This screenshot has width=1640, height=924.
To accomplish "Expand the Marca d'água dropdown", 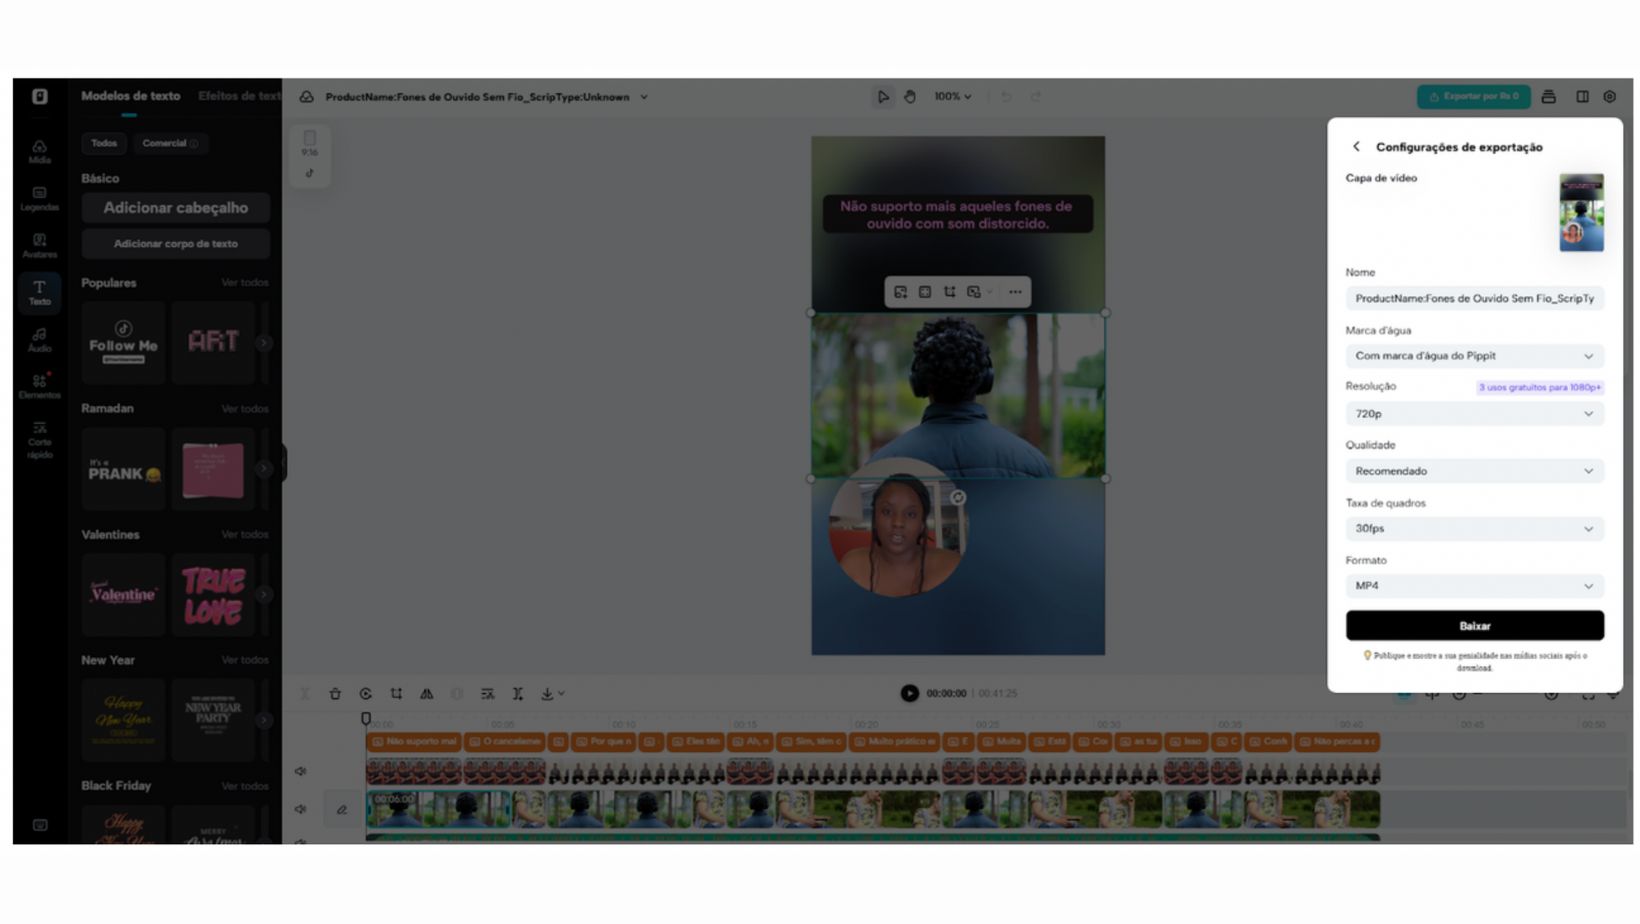I will [1474, 356].
